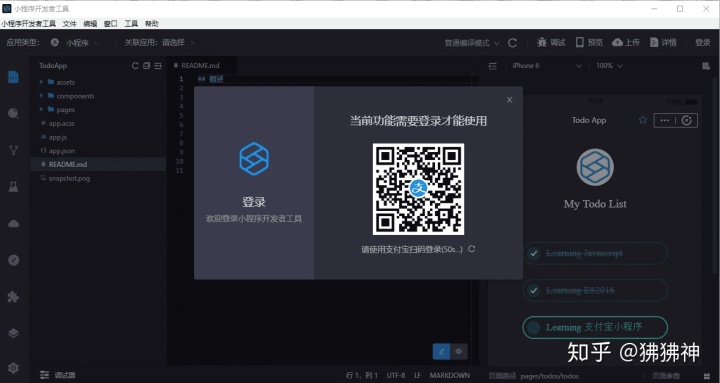Click the simulator top-right corner icon
Image resolution: width=720 pixels, height=383 pixels.
pos(706,66)
